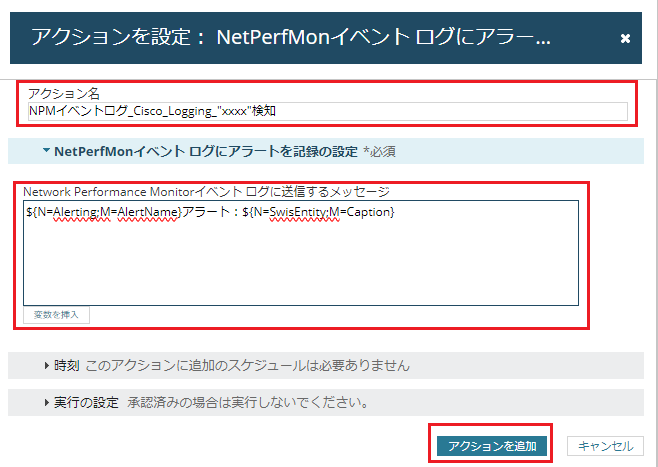This screenshot has width=658, height=467.
Task: Click inside the event log message textarea
Action: pyautogui.click(x=301, y=253)
